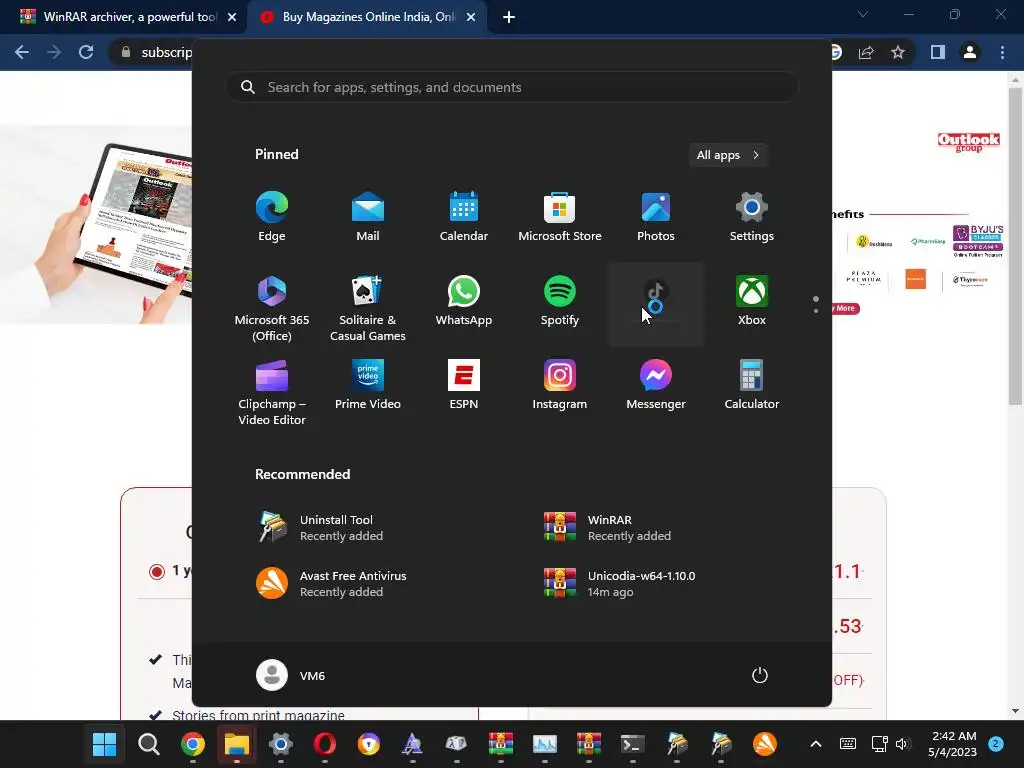Click the volume icon in system tray
Viewport: 1024px width, 768px height.
point(903,744)
